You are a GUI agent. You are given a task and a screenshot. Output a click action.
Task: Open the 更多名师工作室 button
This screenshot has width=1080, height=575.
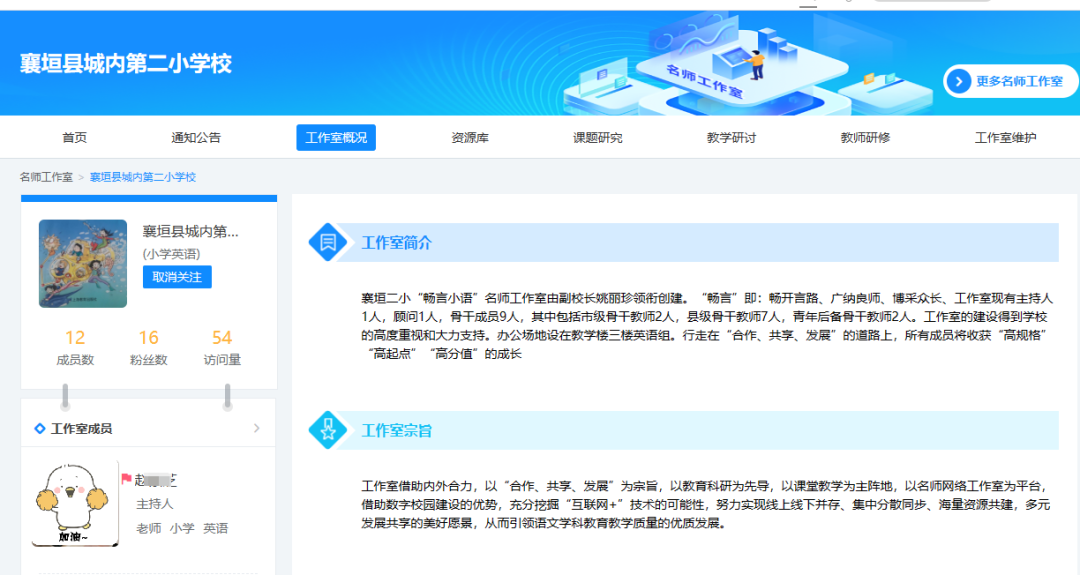[x=1010, y=81]
